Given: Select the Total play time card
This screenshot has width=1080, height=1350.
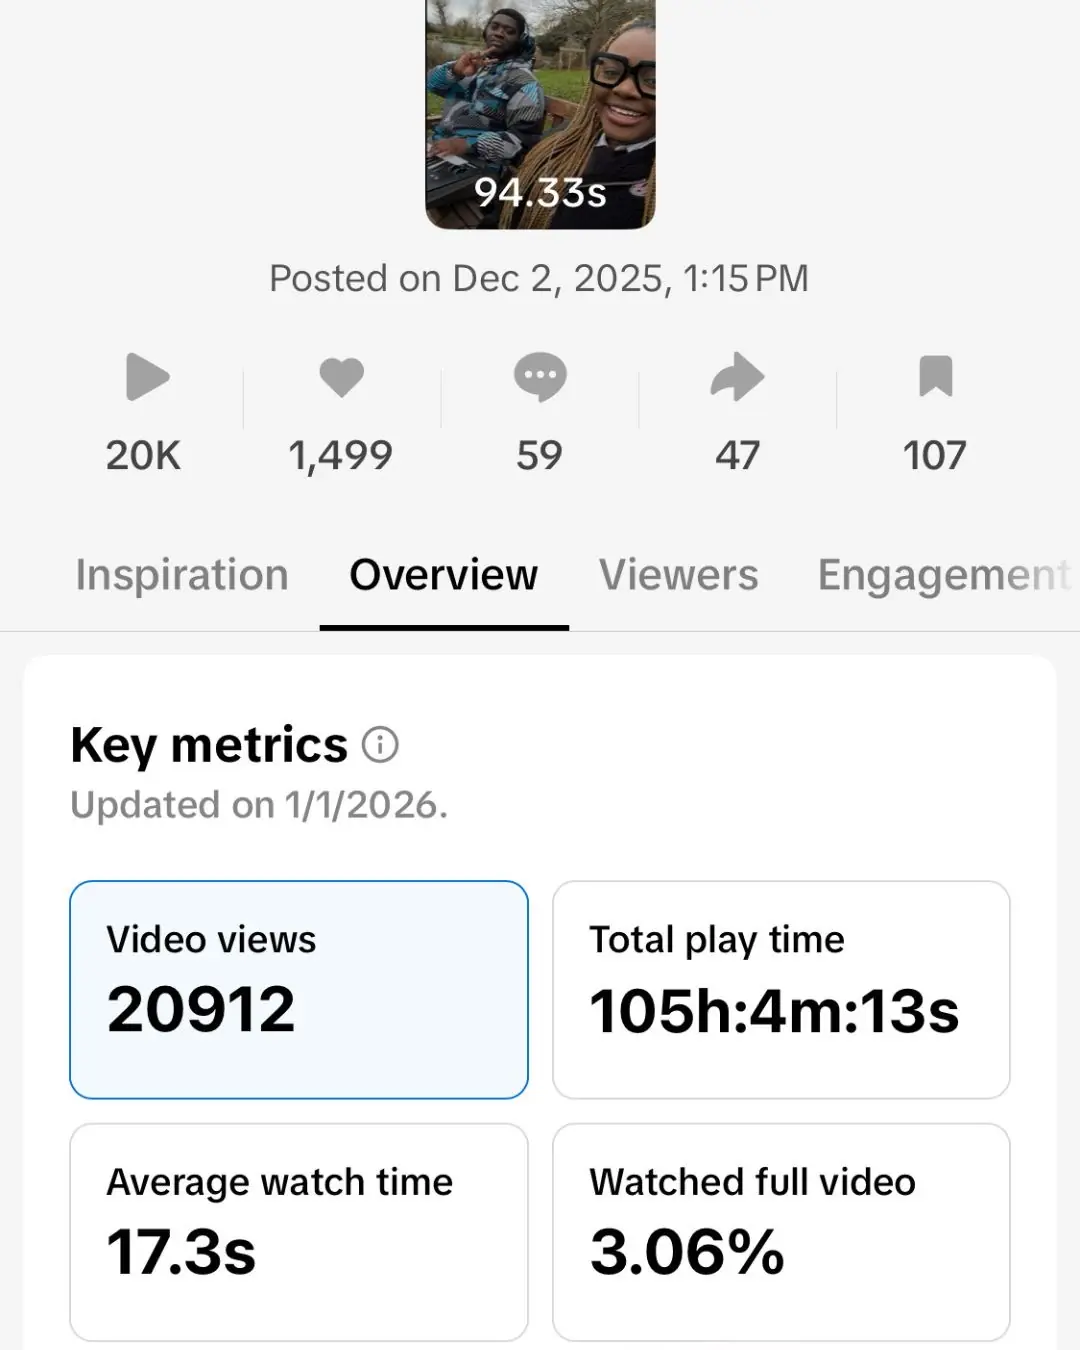Looking at the screenshot, I should point(781,989).
